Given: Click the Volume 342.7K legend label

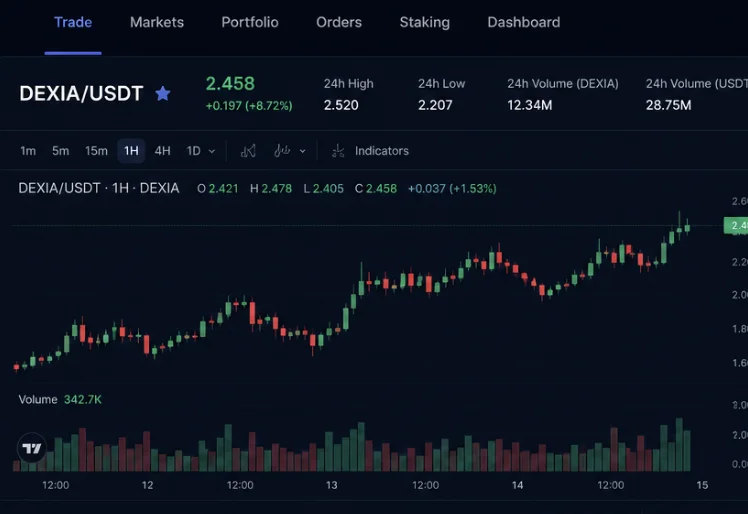Looking at the screenshot, I should coord(60,399).
